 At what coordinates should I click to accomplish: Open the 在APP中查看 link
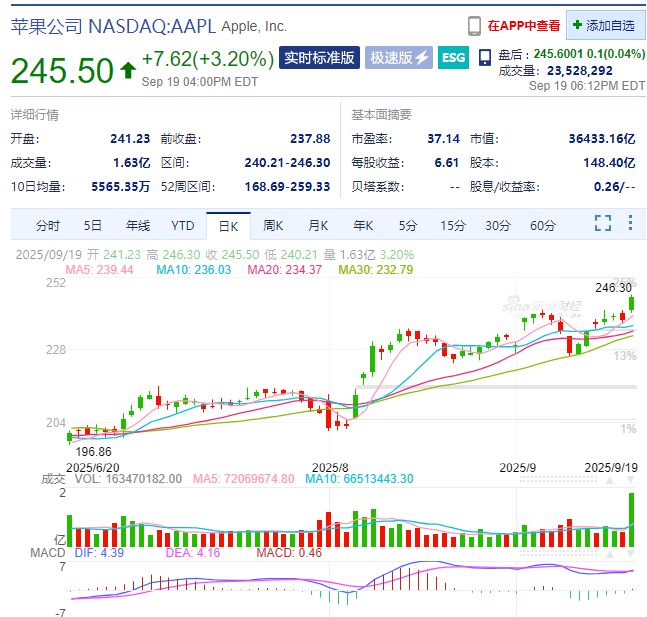(x=524, y=26)
